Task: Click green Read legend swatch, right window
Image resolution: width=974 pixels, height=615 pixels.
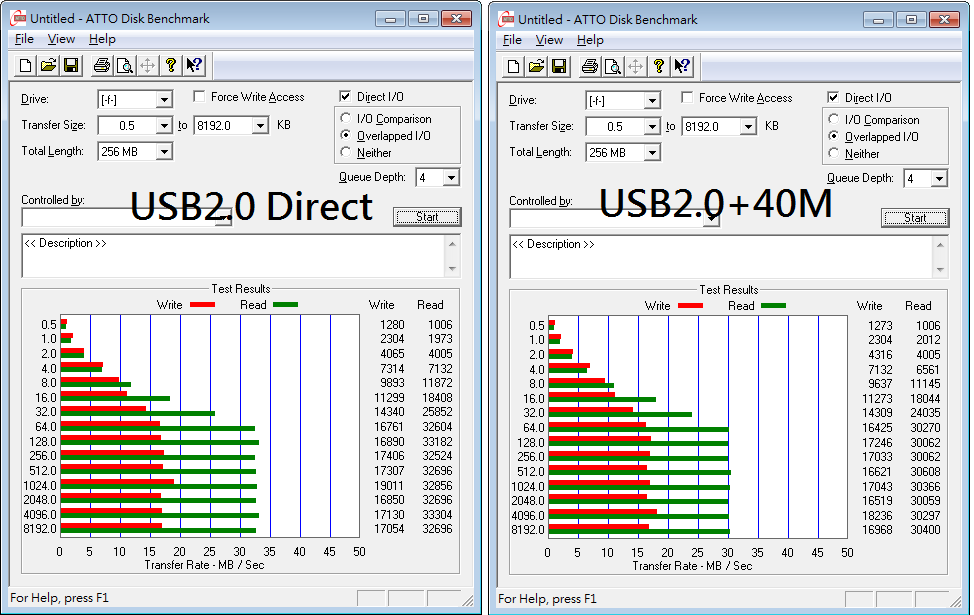Action: [773, 306]
